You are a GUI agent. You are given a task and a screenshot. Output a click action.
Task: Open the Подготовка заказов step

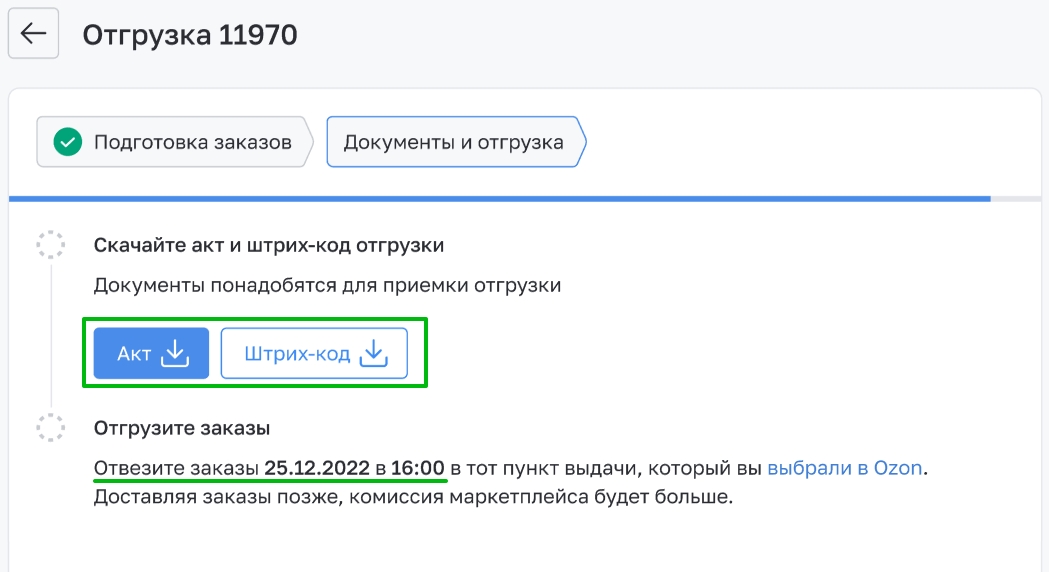[x=175, y=142]
